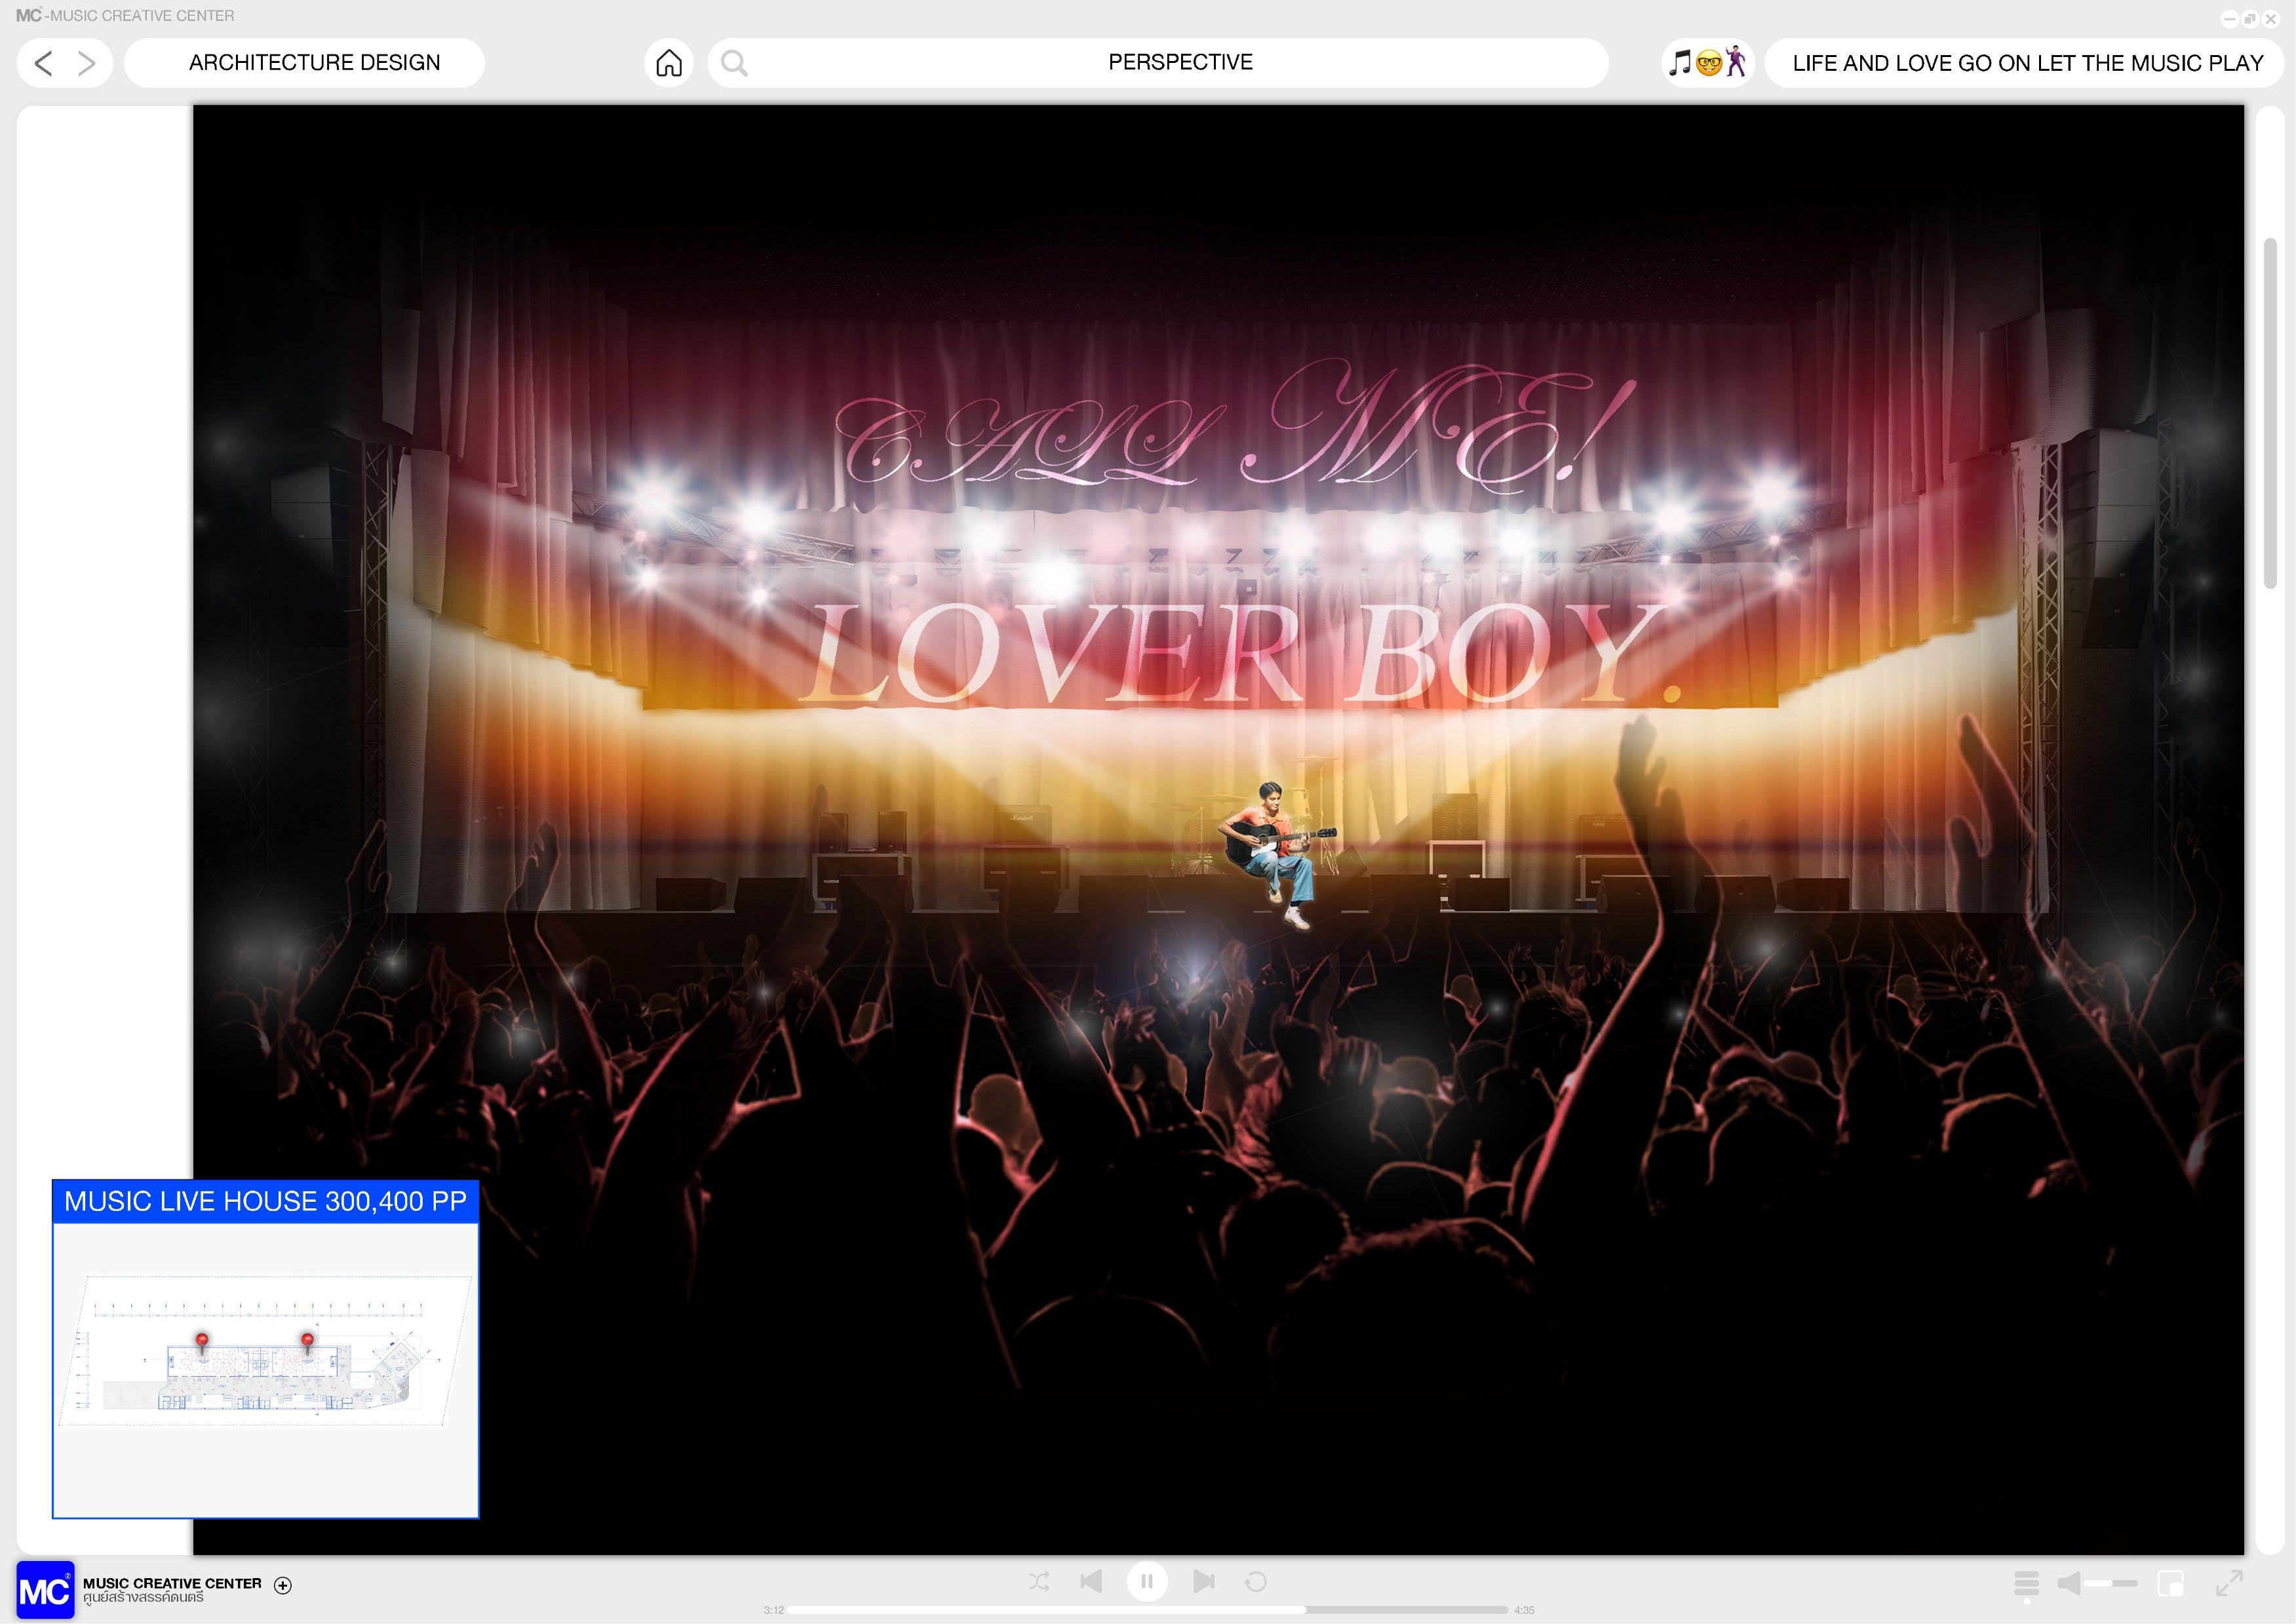Go to the previous track
This screenshot has width=2296, height=1624.
(1091, 1581)
